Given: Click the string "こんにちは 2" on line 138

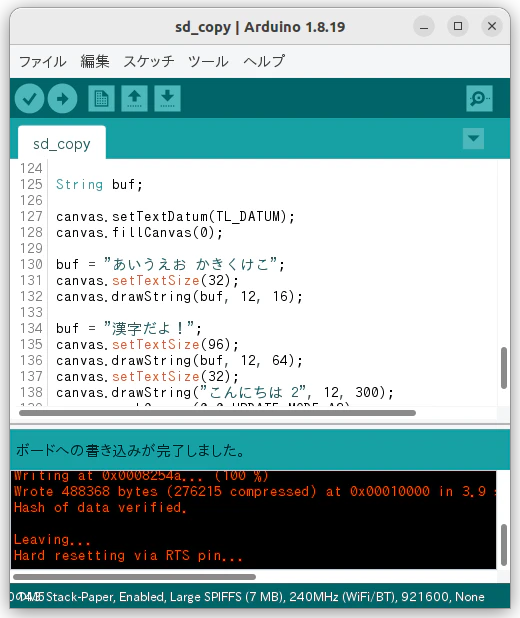Looking at the screenshot, I should click(253, 393).
